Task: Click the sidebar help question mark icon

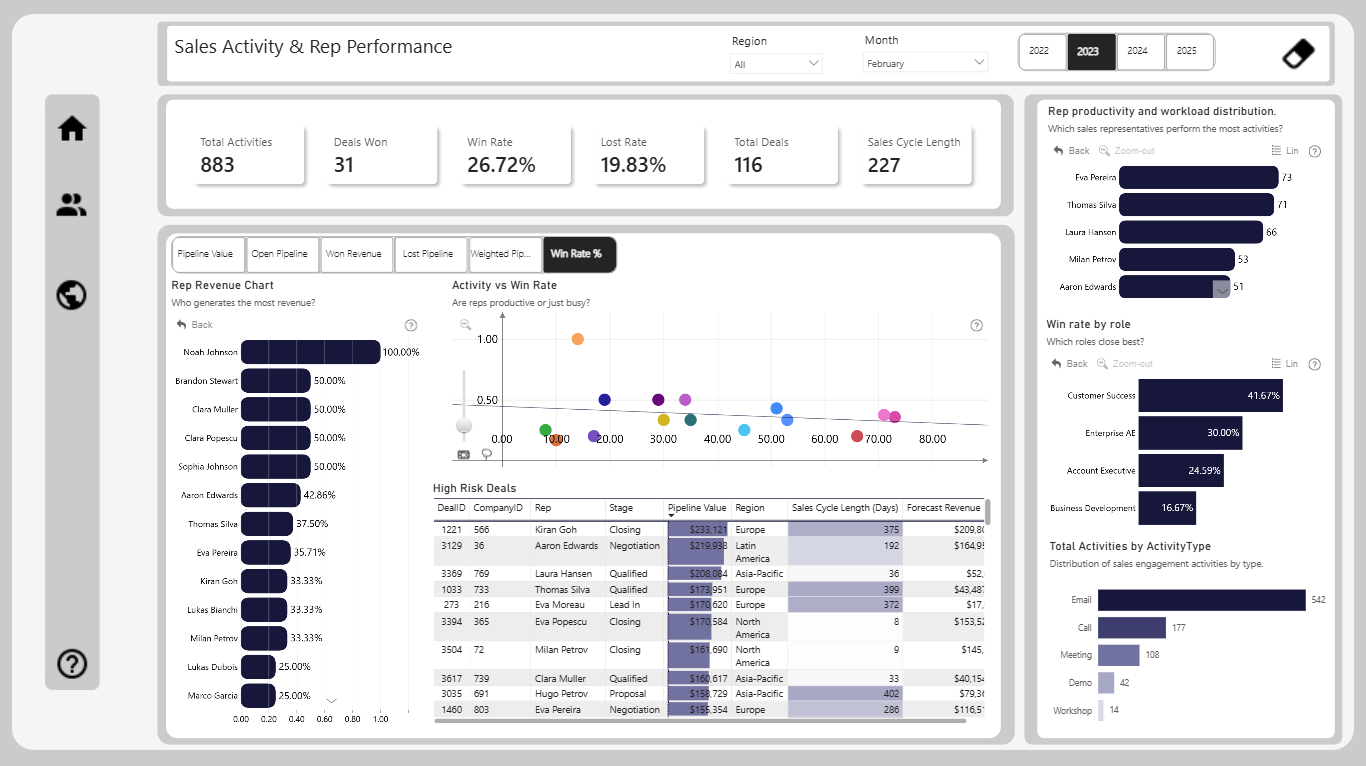Action: (x=72, y=664)
